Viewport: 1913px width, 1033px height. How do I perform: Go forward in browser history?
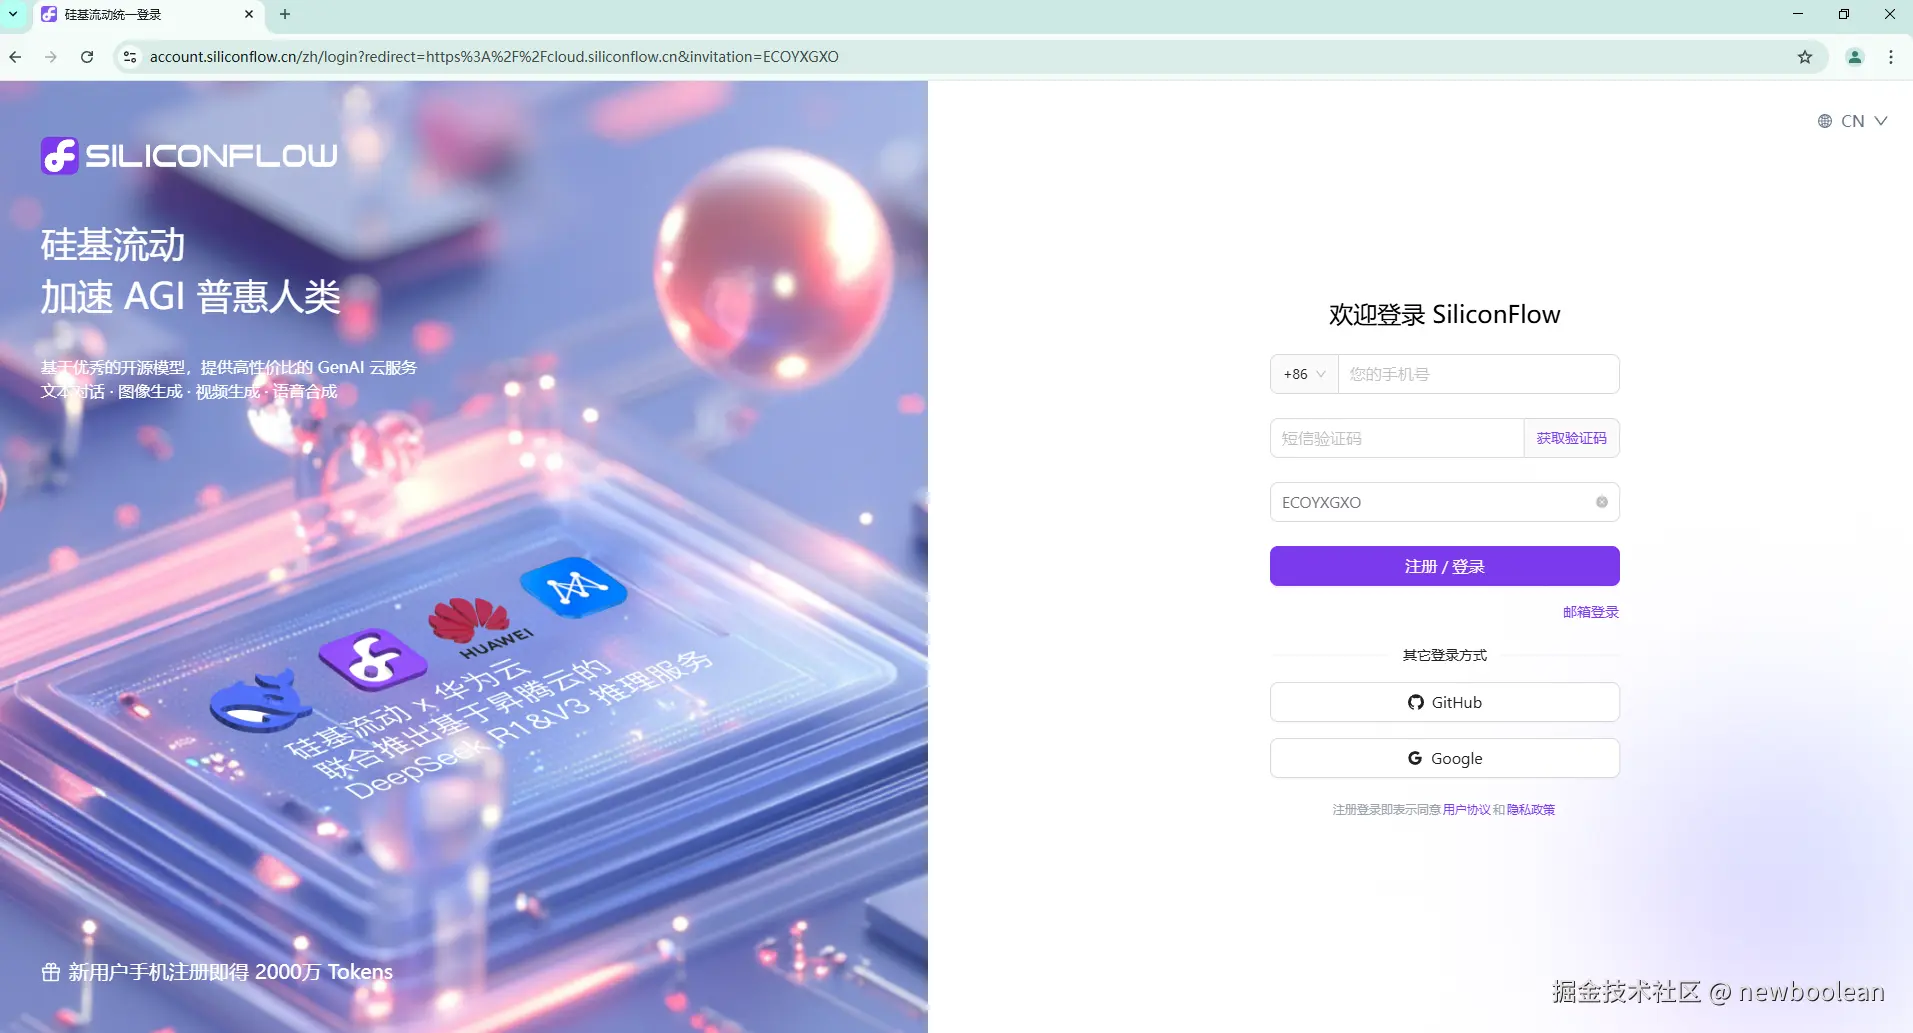(x=51, y=57)
